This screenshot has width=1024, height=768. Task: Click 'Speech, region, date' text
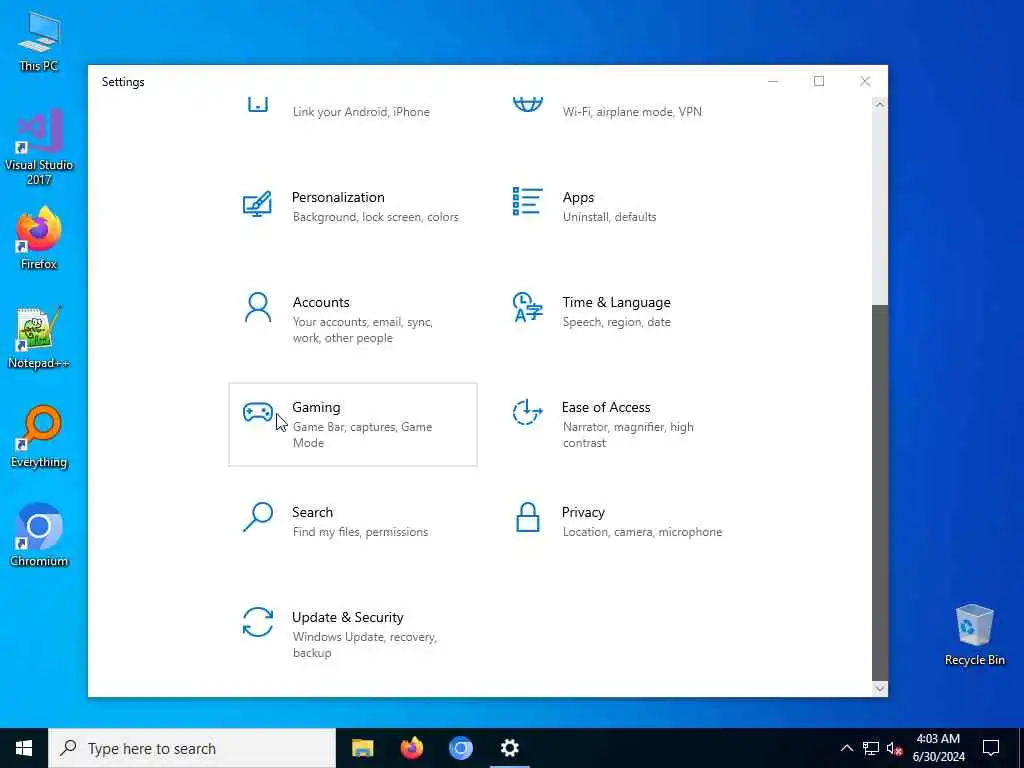616,322
